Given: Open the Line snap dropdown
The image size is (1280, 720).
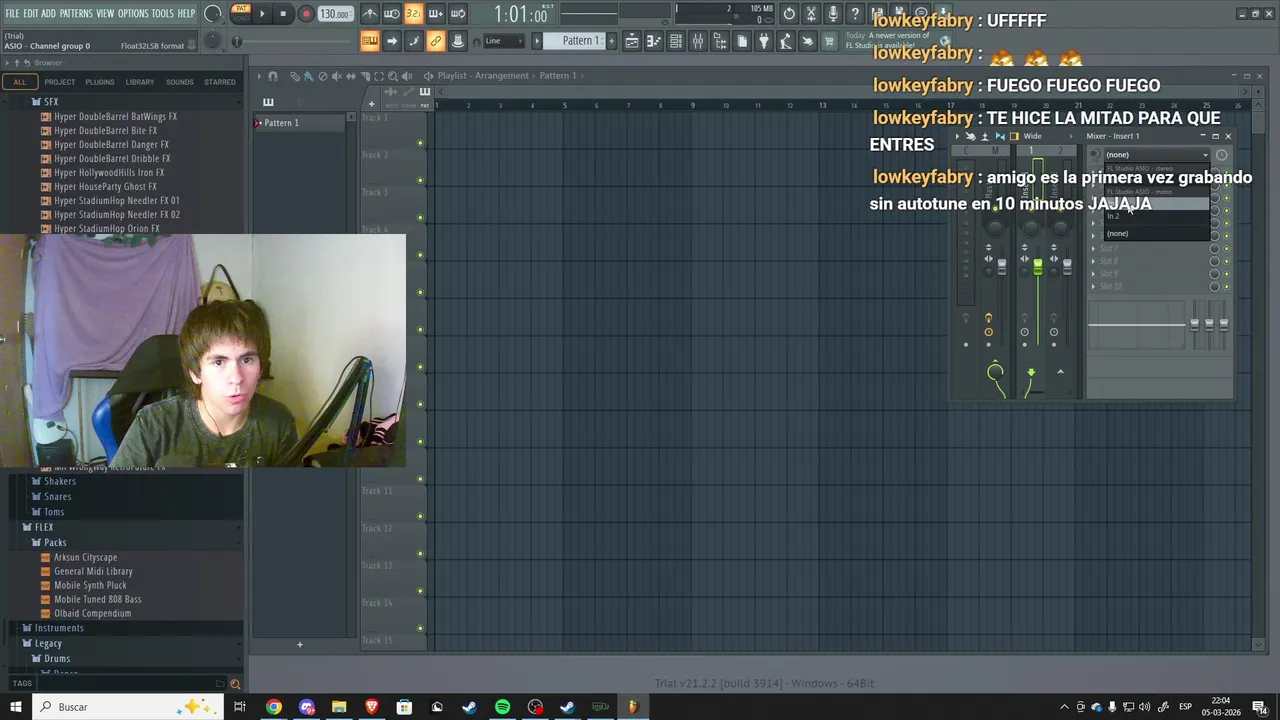Looking at the screenshot, I should (506, 41).
